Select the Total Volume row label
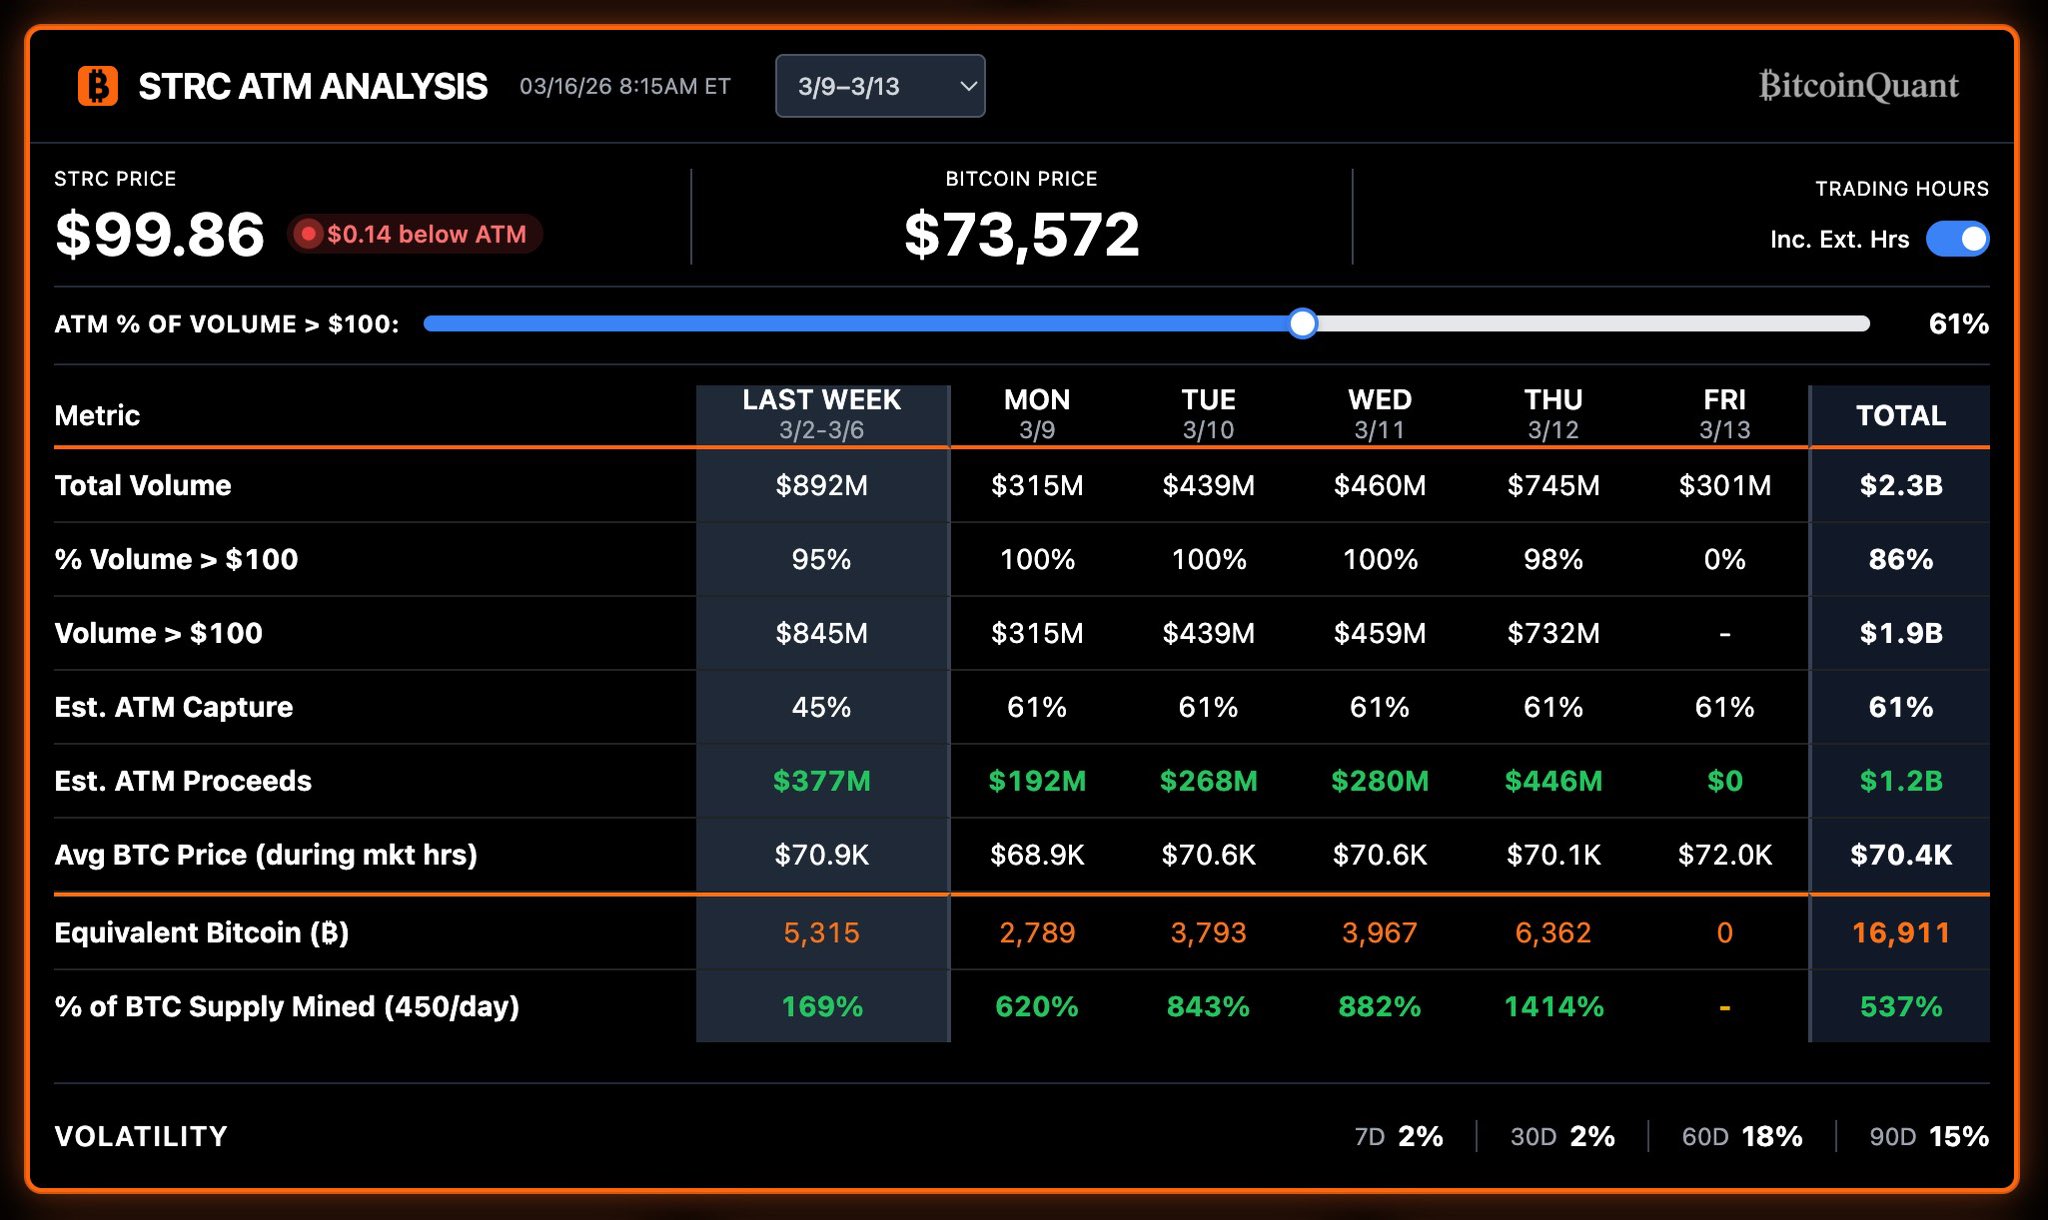This screenshot has width=2048, height=1220. [142, 485]
